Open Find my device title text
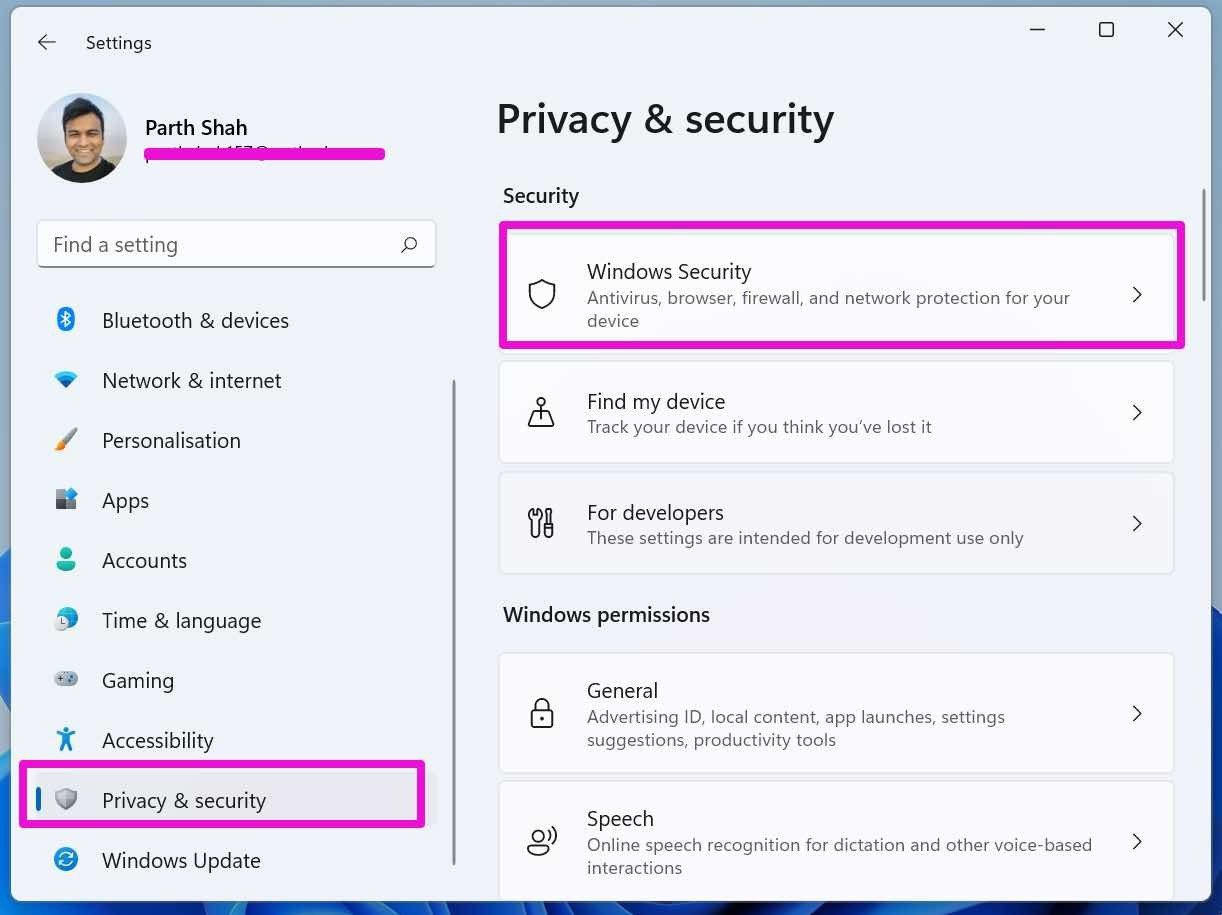This screenshot has height=915, width=1222. pos(656,401)
